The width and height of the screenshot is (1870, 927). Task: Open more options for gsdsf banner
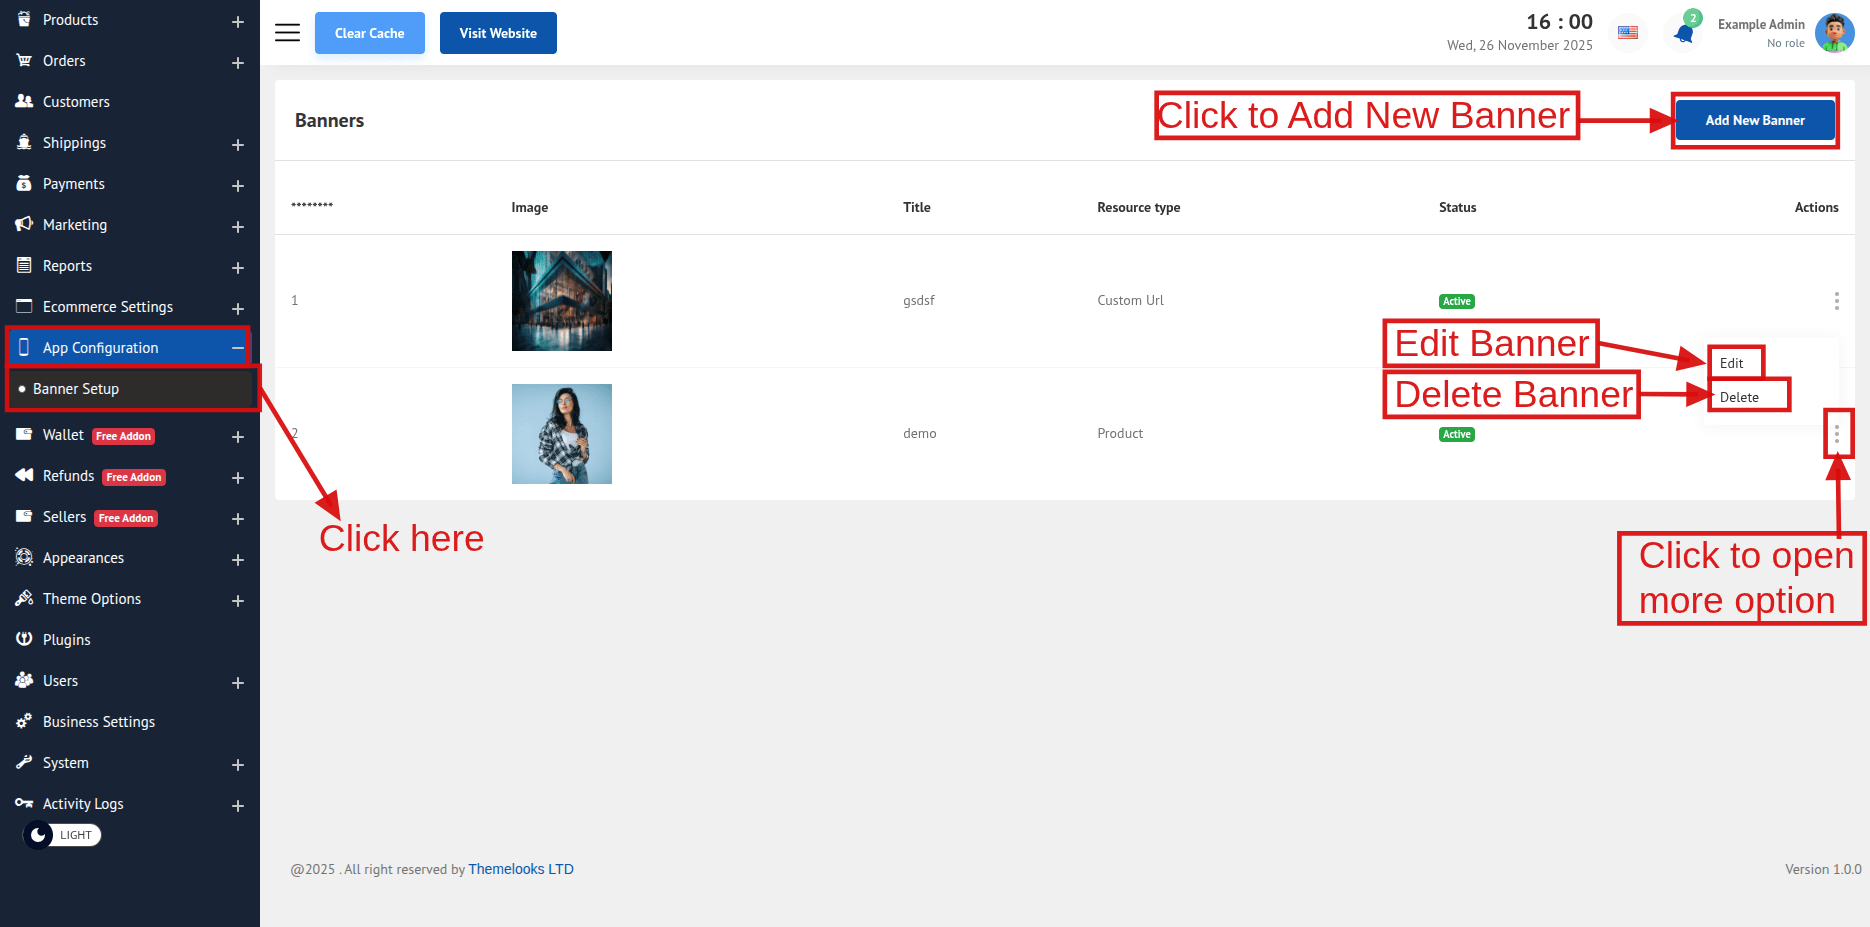pyautogui.click(x=1836, y=301)
